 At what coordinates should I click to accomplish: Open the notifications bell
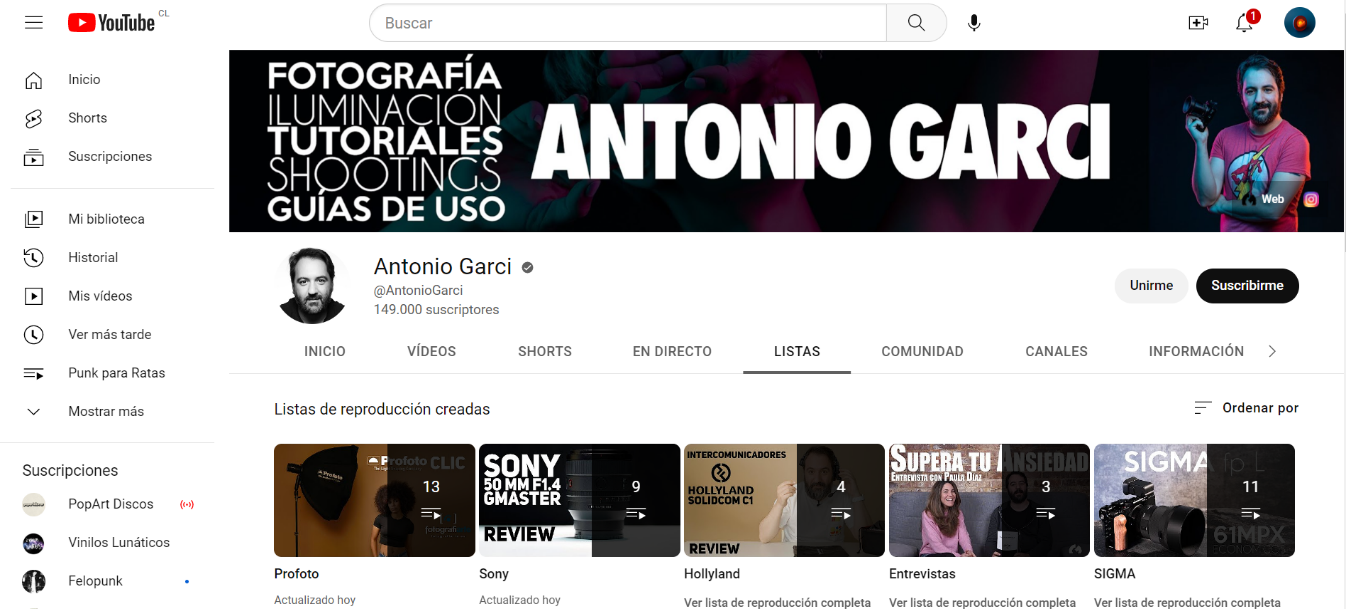pos(1244,22)
